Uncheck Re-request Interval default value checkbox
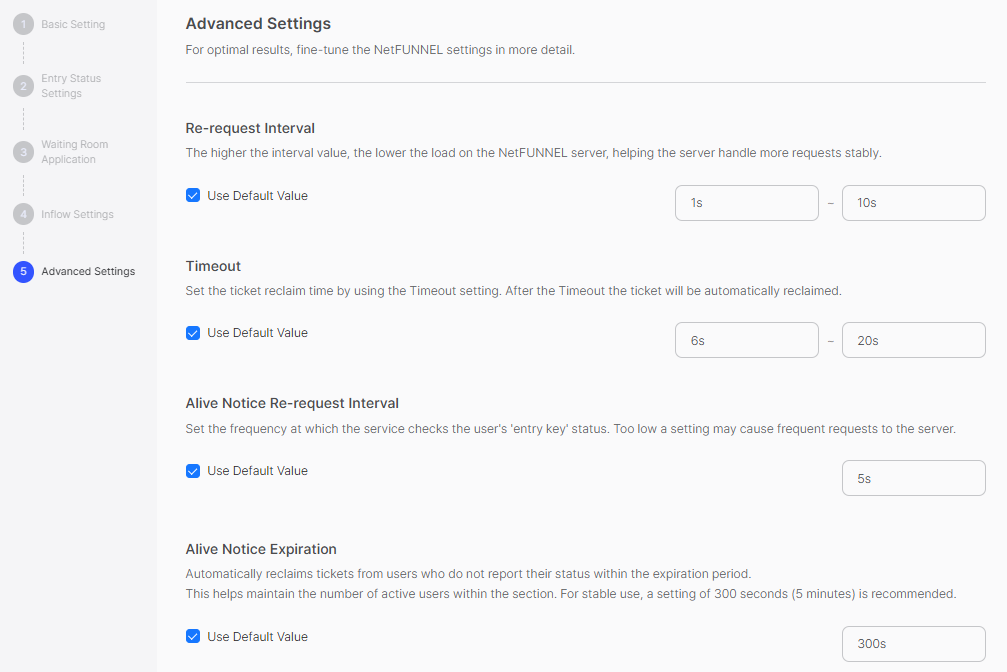 (193, 196)
